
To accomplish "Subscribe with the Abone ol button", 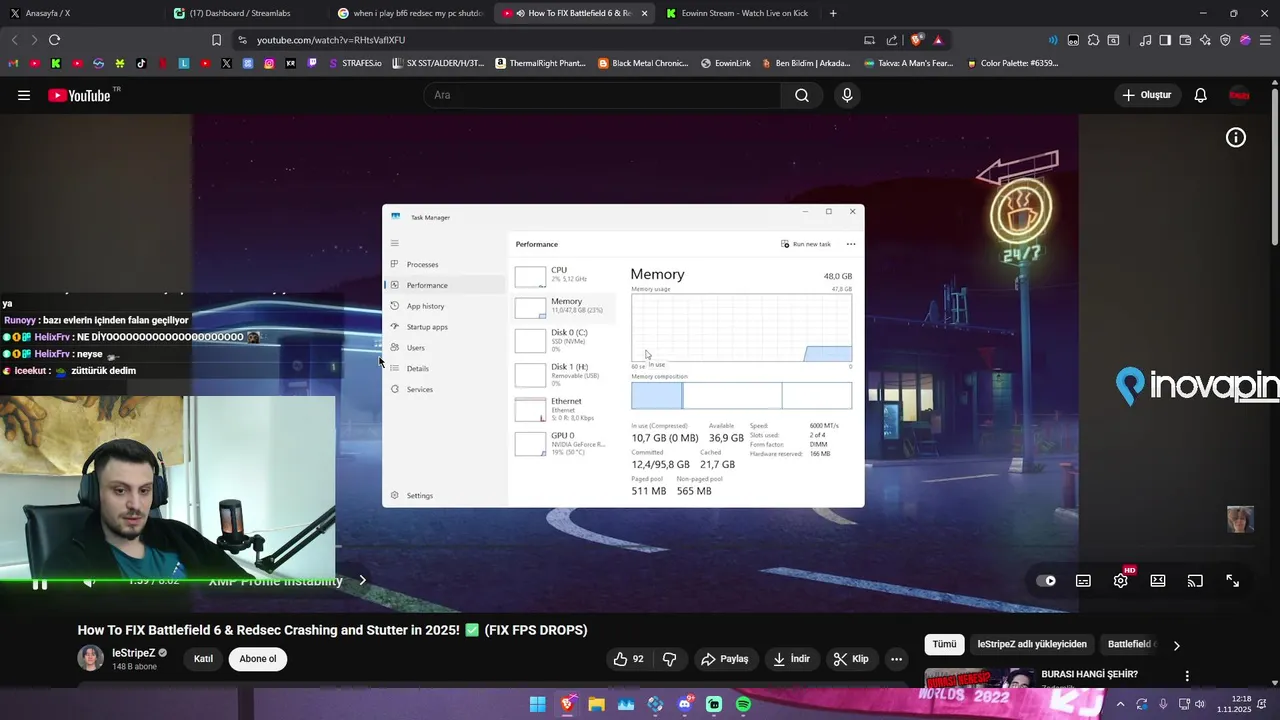I will pos(258,659).
